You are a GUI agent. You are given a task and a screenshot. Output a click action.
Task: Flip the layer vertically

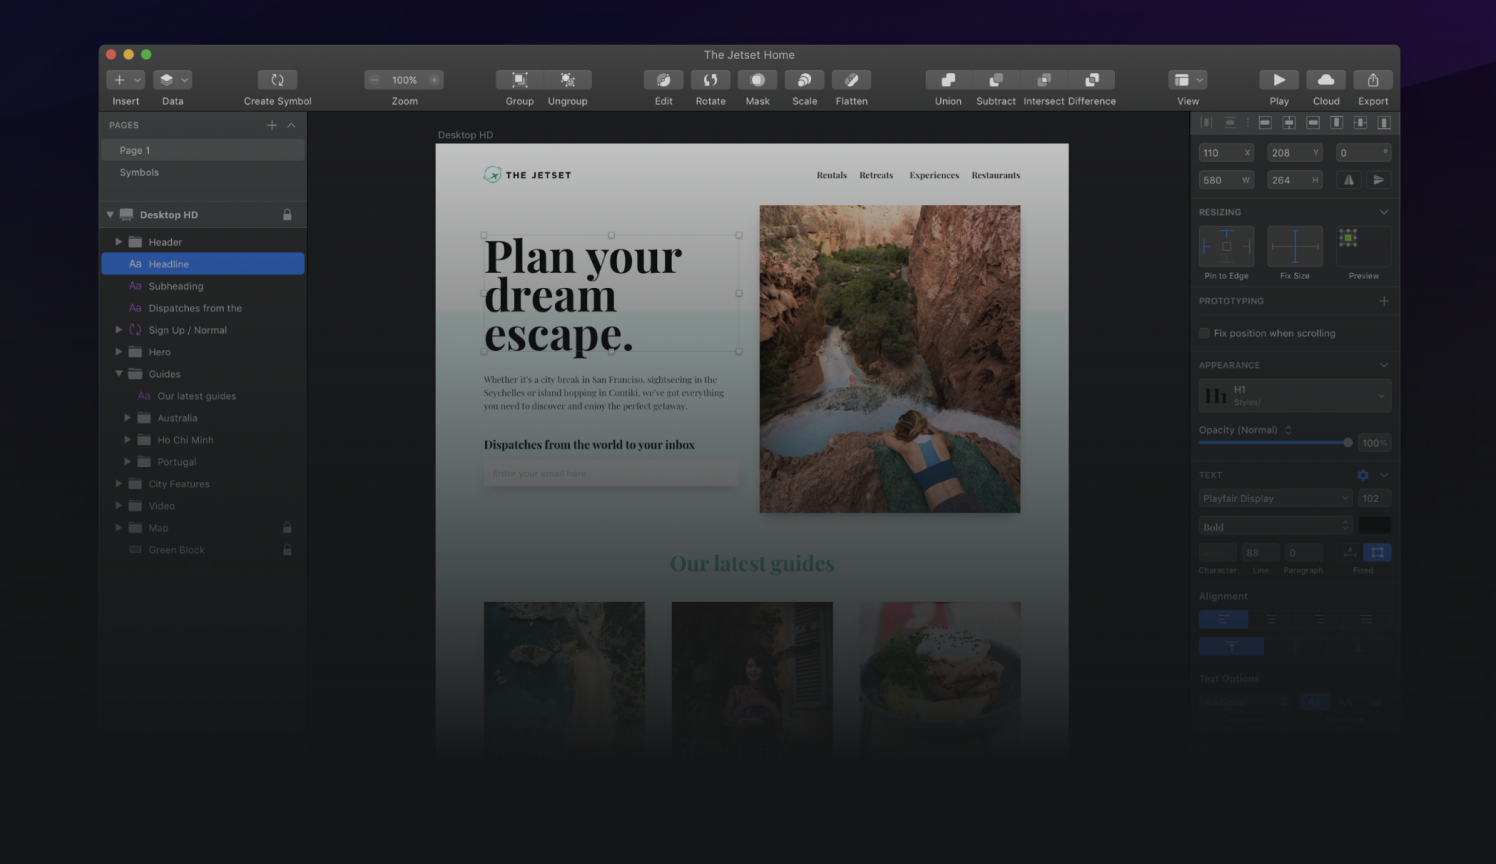point(1378,180)
